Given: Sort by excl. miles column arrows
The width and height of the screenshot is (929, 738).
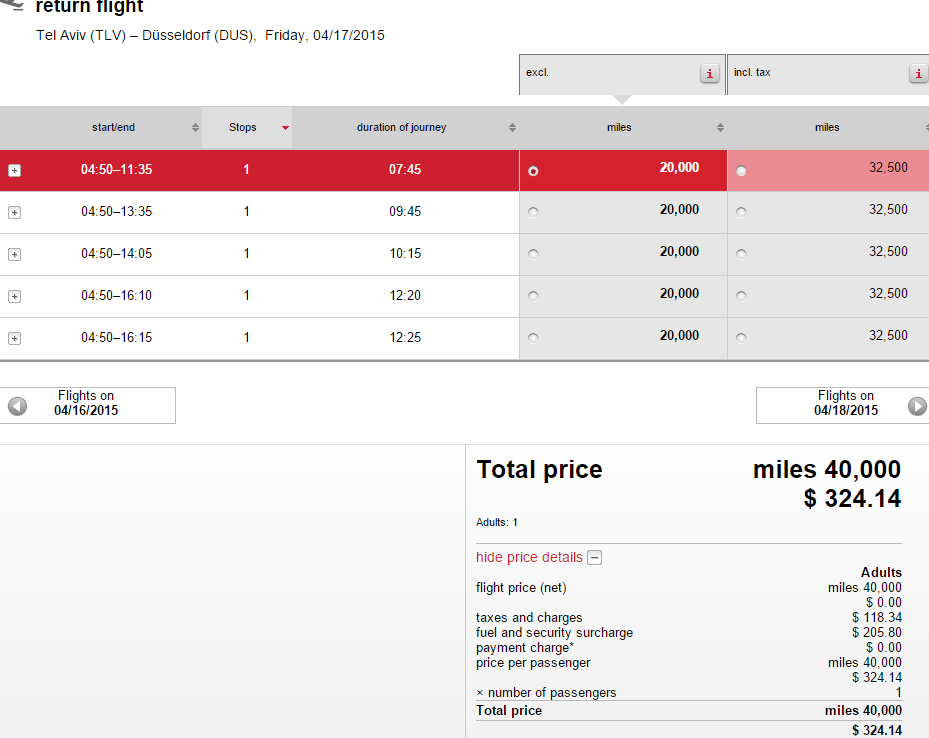Looking at the screenshot, I should click(x=720, y=127).
